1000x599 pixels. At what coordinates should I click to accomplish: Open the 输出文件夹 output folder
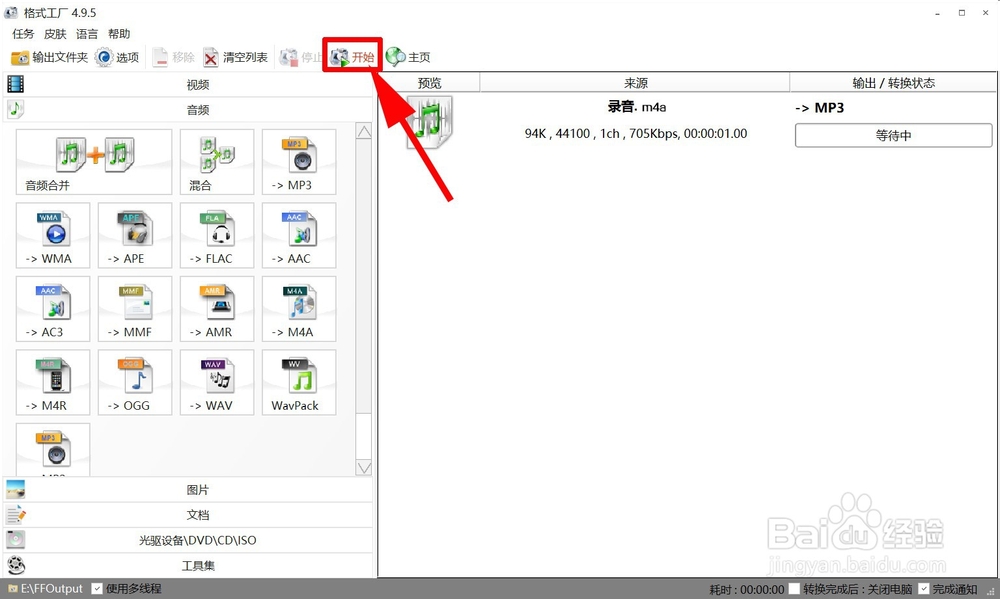point(49,57)
